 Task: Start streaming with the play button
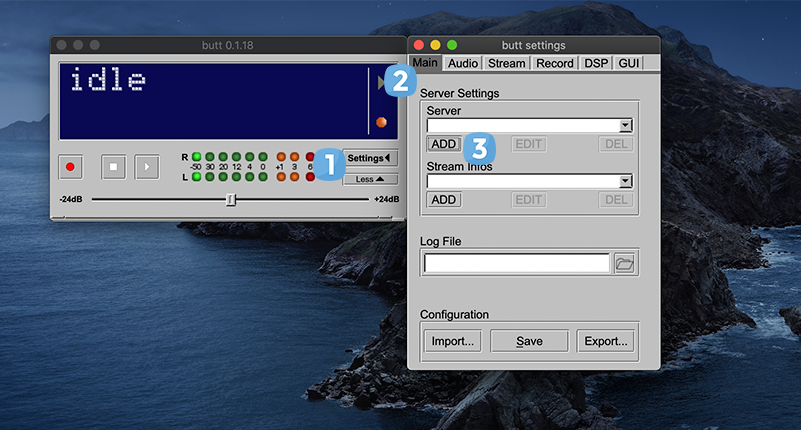coord(147,167)
